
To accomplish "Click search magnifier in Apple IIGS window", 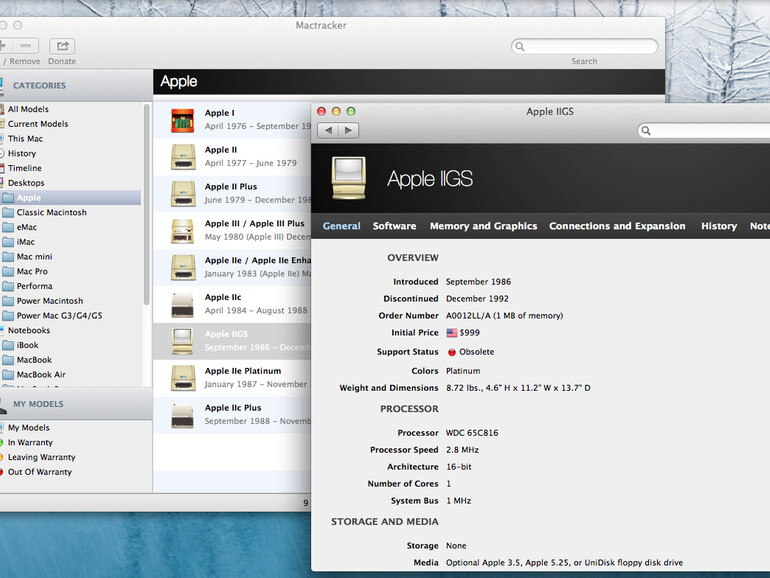I will pyautogui.click(x=646, y=131).
